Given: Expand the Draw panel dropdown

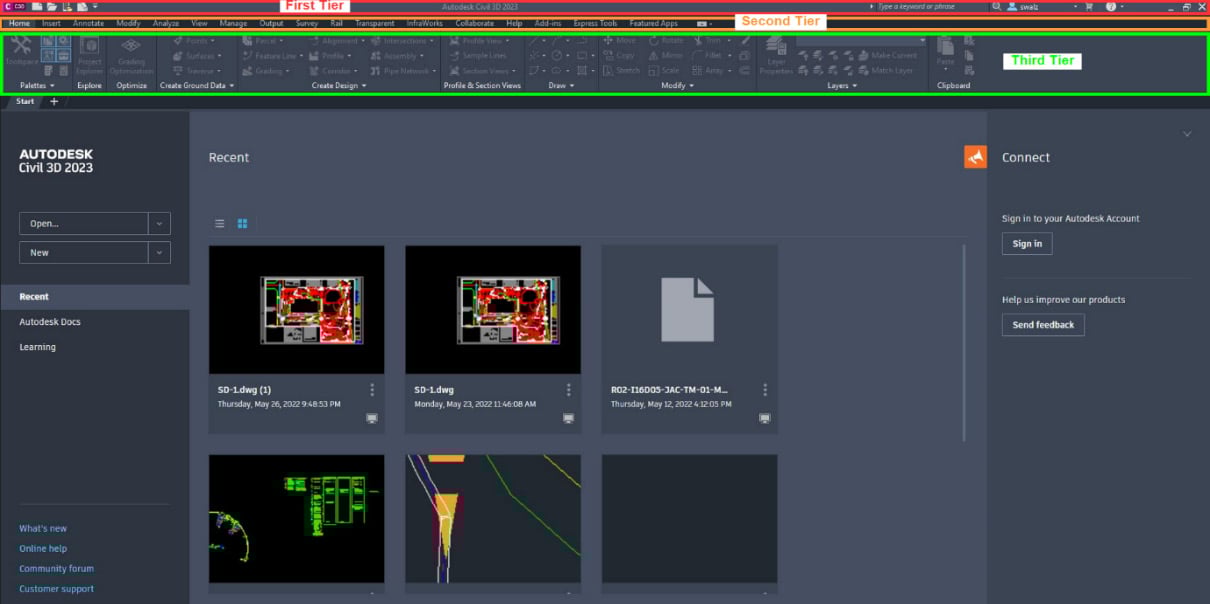Looking at the screenshot, I should pos(560,86).
